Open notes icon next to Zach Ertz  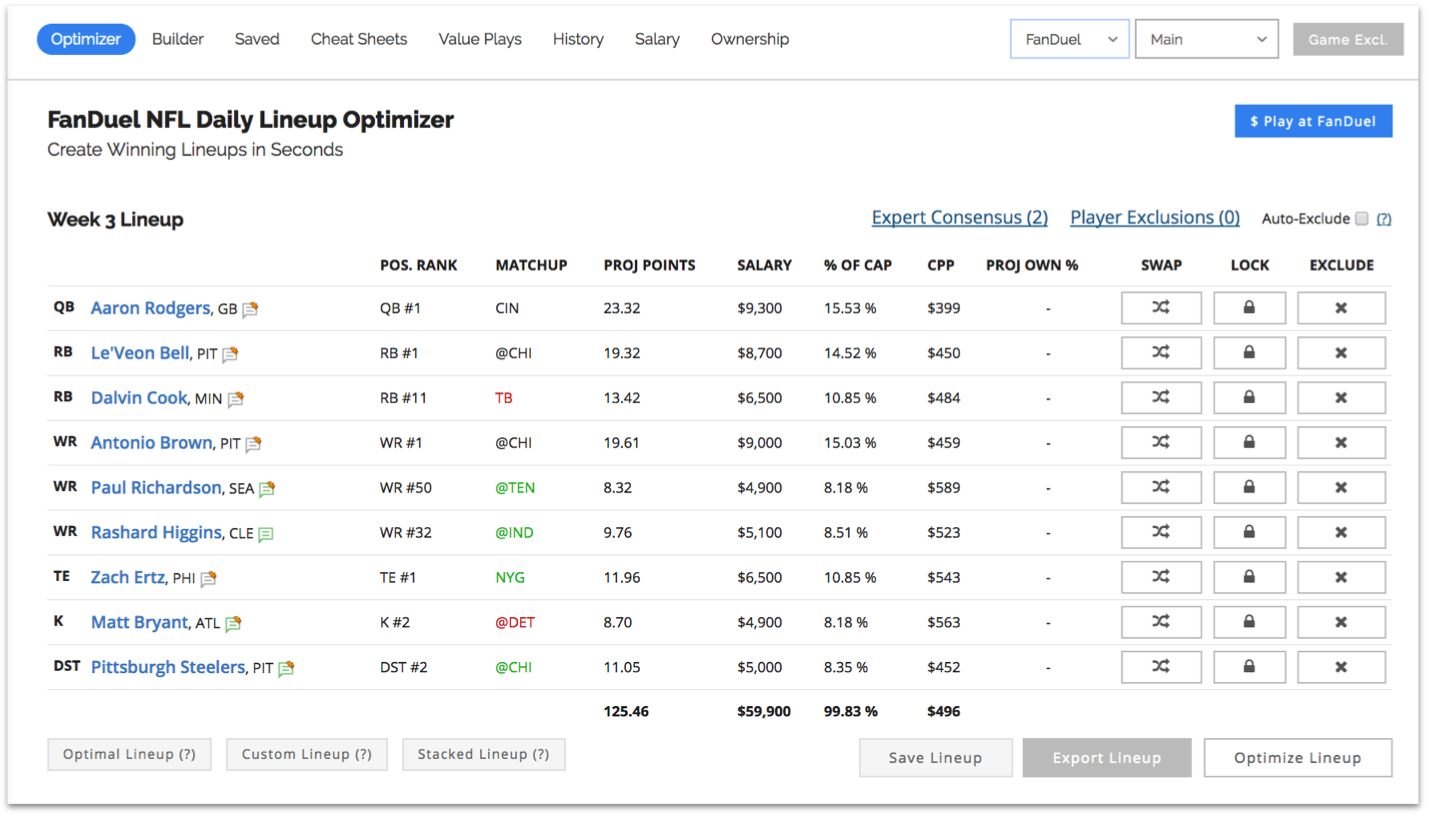point(208,578)
